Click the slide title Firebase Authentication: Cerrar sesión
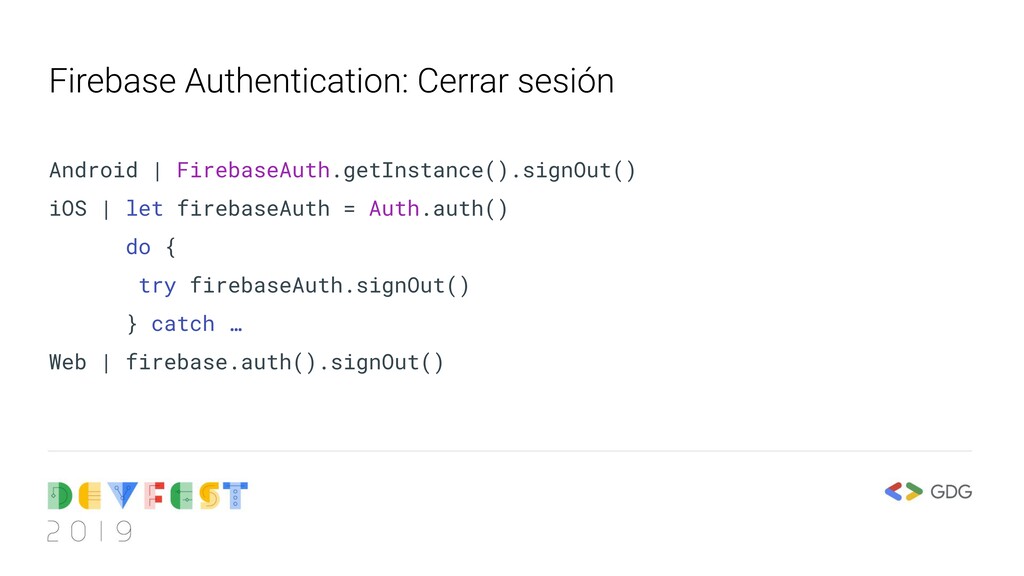Image resolution: width=1024 pixels, height=576 pixels. [331, 81]
